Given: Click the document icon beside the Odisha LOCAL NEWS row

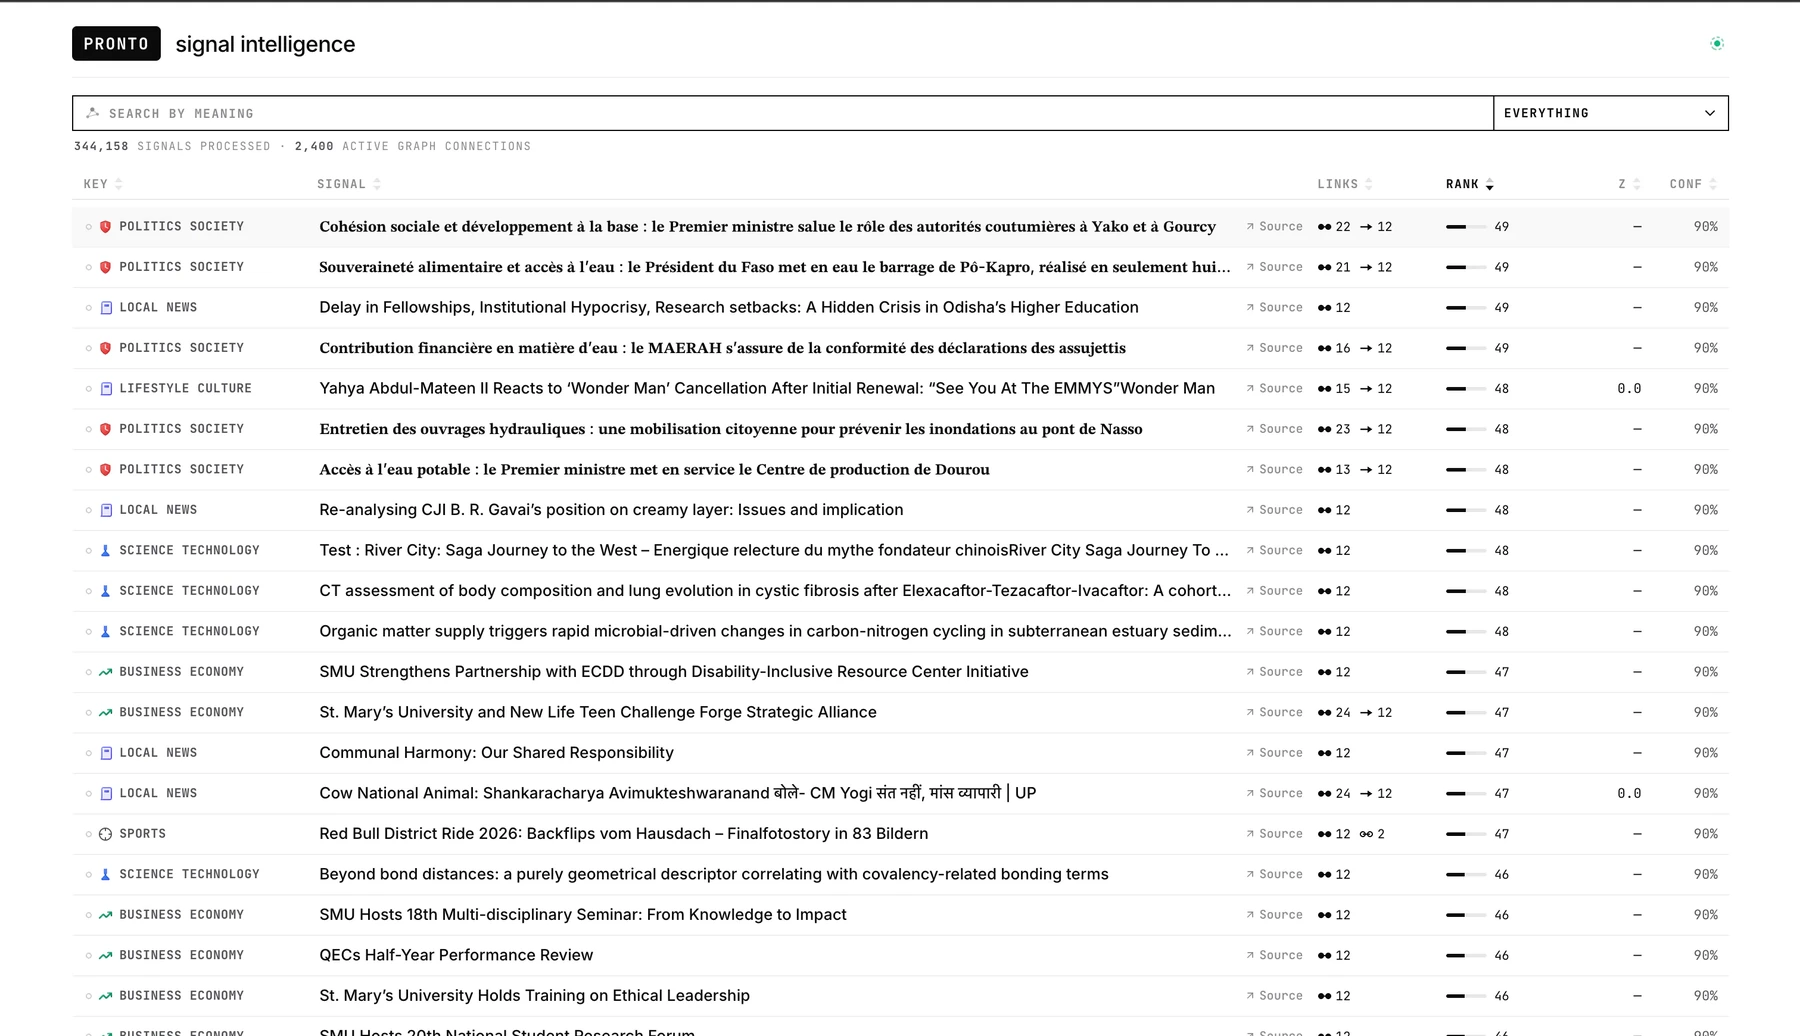Looking at the screenshot, I should click(x=106, y=308).
